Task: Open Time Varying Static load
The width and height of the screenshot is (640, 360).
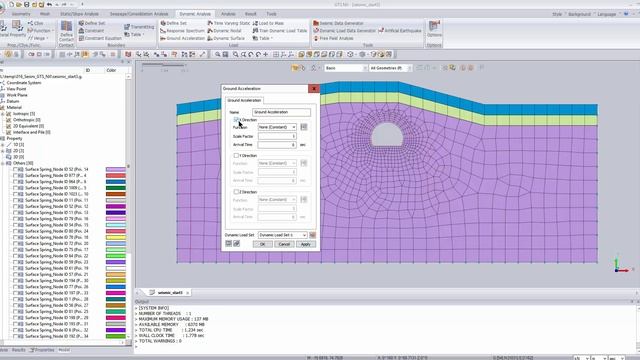Action: 229,23
